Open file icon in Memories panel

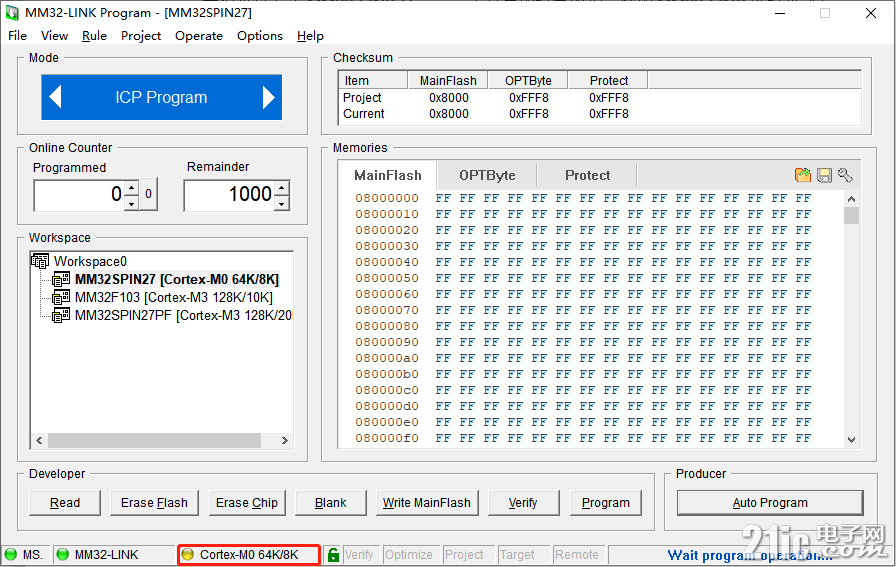pos(803,175)
